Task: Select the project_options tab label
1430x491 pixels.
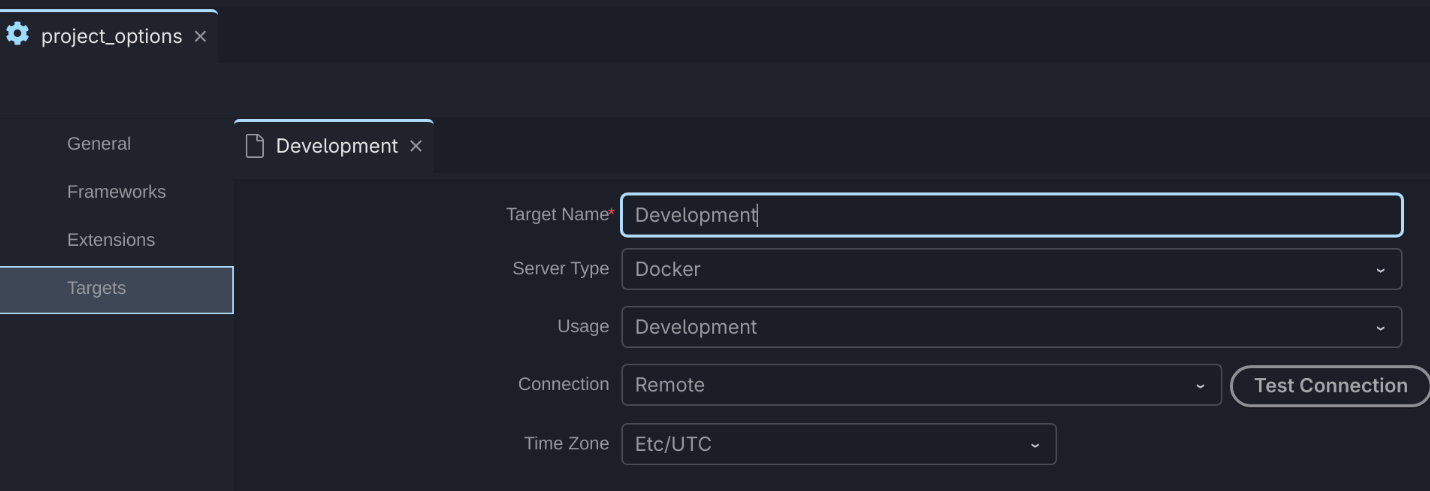Action: (111, 36)
